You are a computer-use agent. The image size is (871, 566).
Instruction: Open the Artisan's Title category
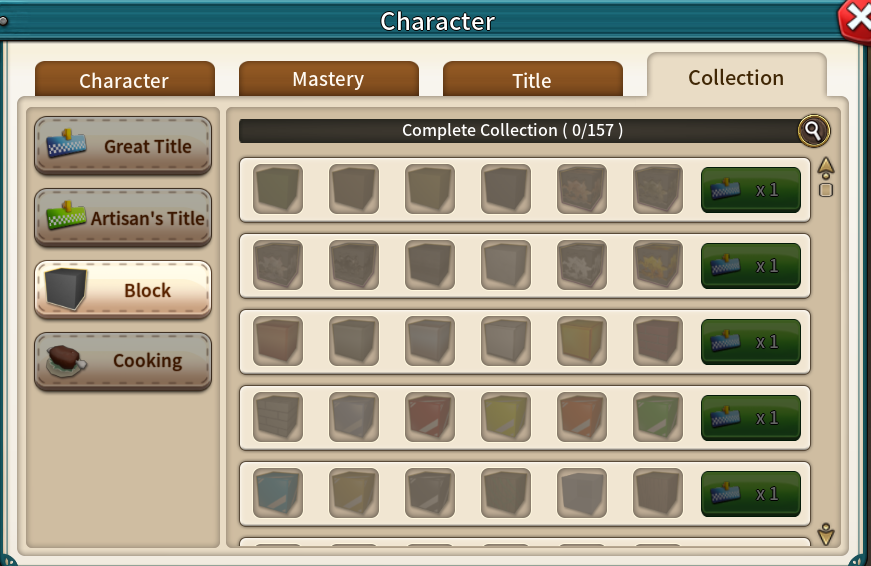click(123, 217)
